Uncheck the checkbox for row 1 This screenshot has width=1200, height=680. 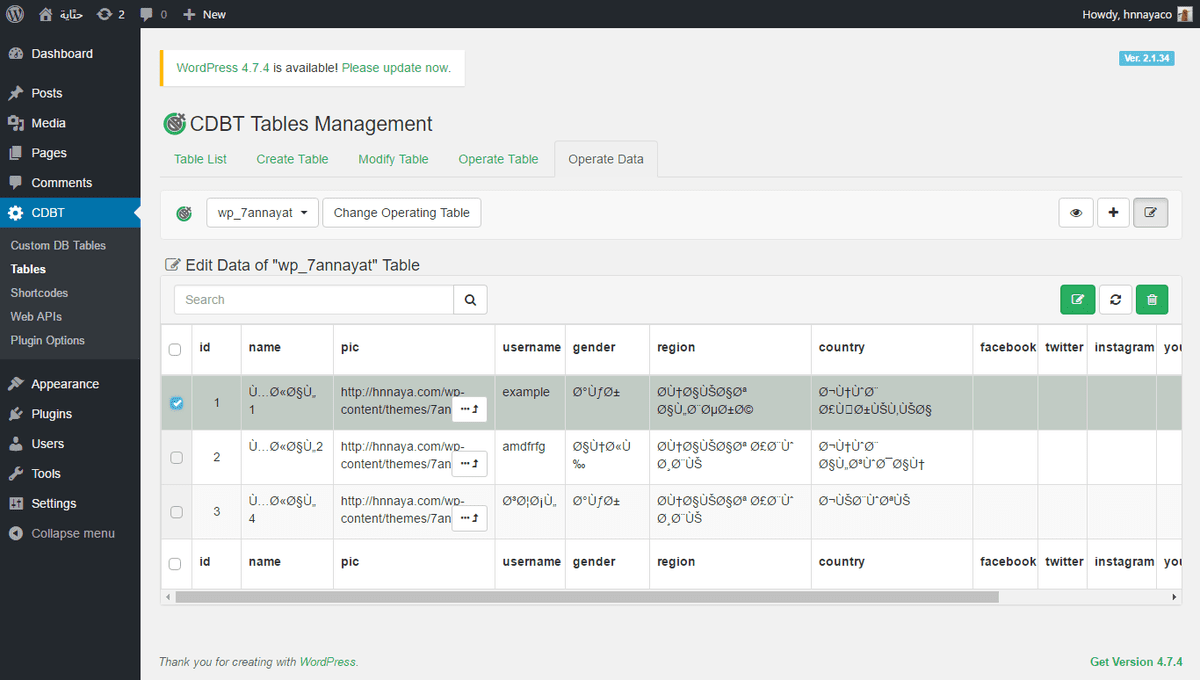click(x=176, y=403)
